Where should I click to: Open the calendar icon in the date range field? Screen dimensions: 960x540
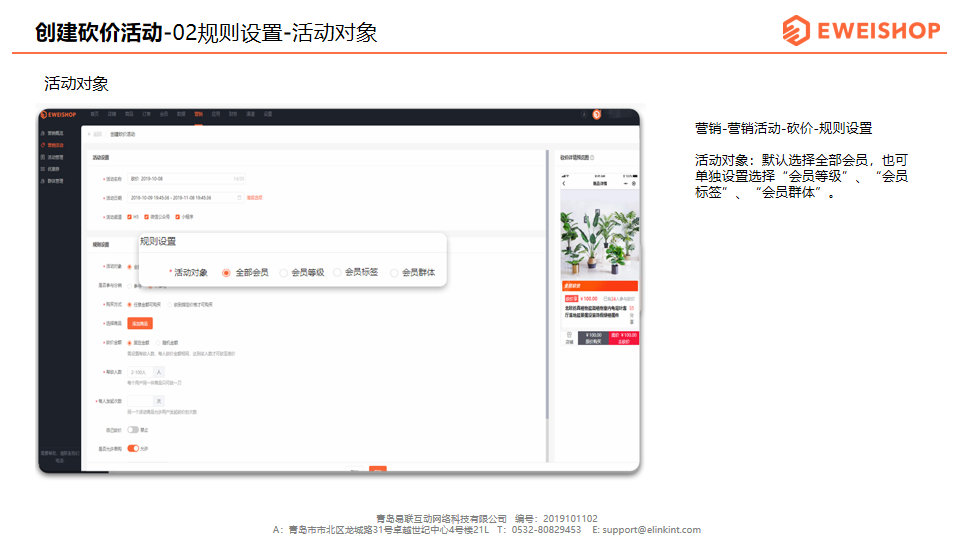pos(239,198)
